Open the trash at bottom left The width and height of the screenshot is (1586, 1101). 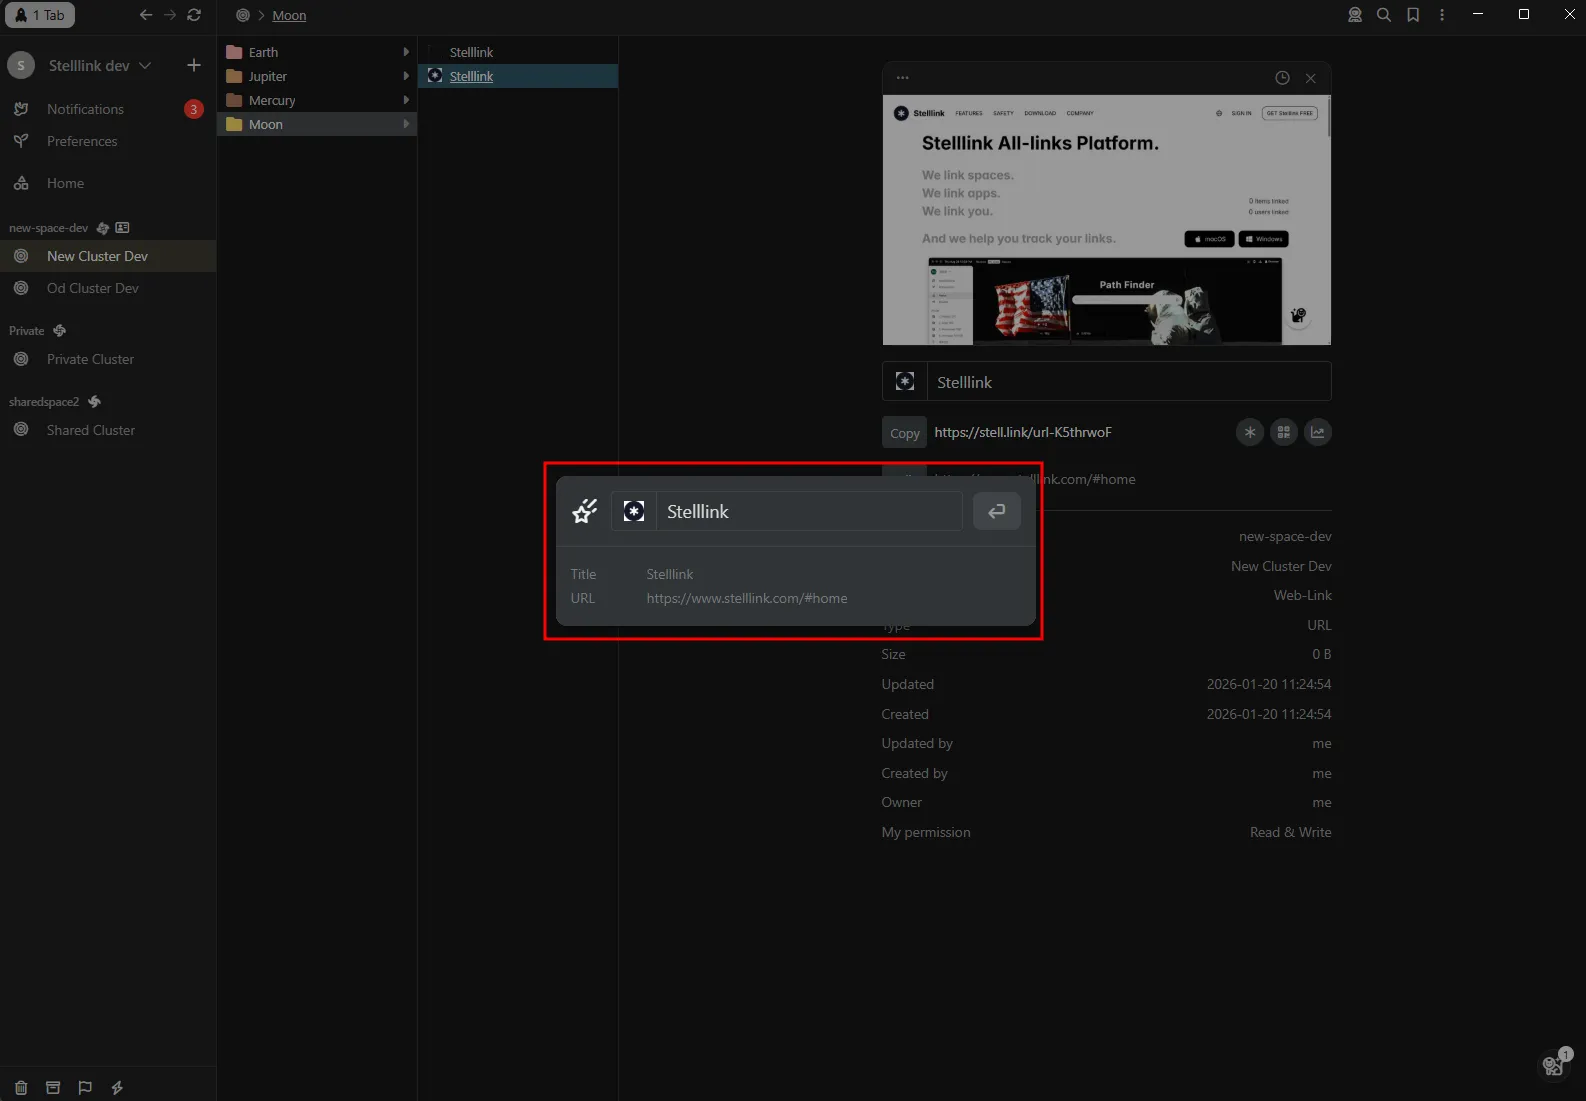coord(21,1087)
